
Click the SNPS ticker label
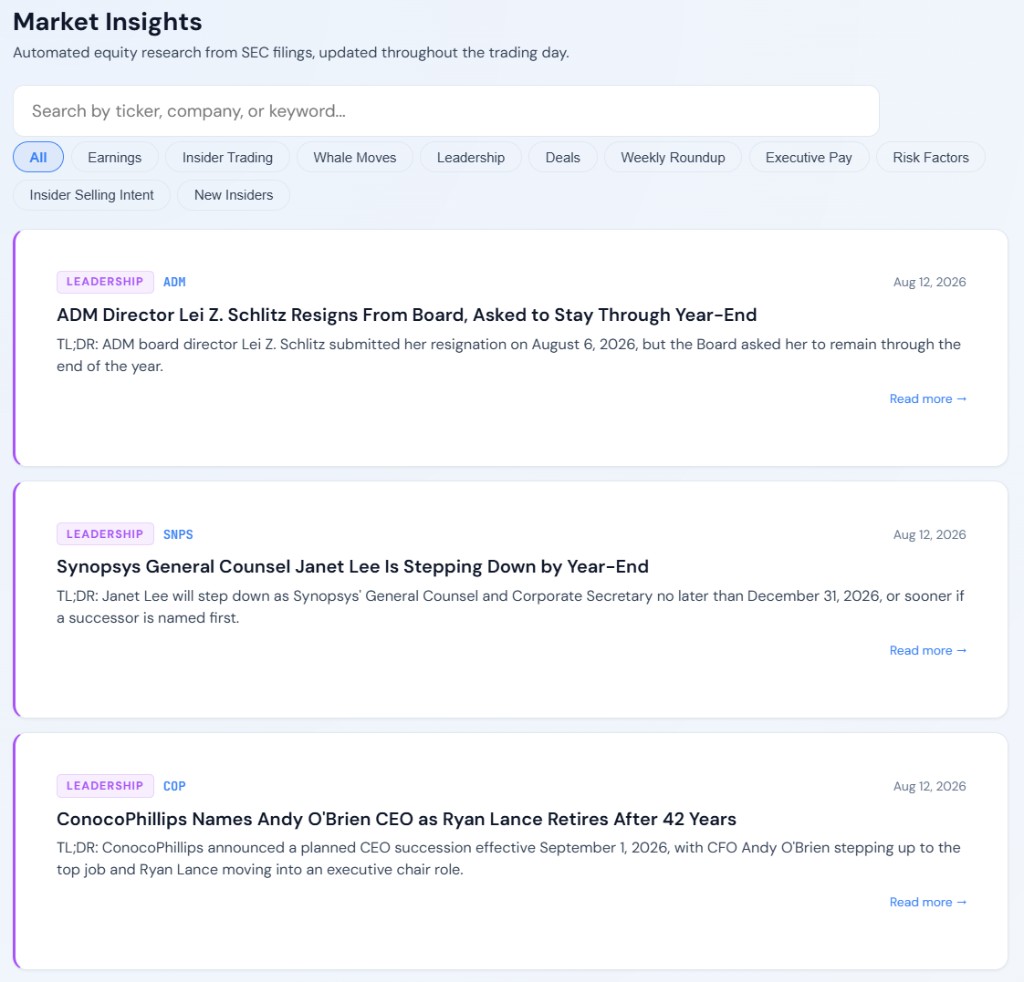click(x=178, y=534)
